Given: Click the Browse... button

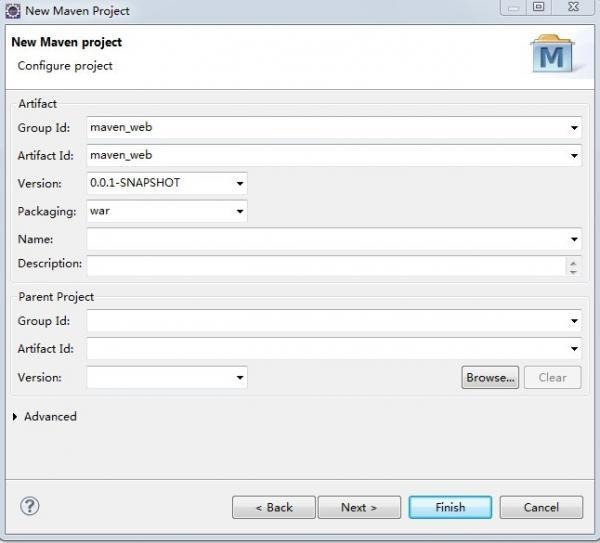Looking at the screenshot, I should pos(490,378).
